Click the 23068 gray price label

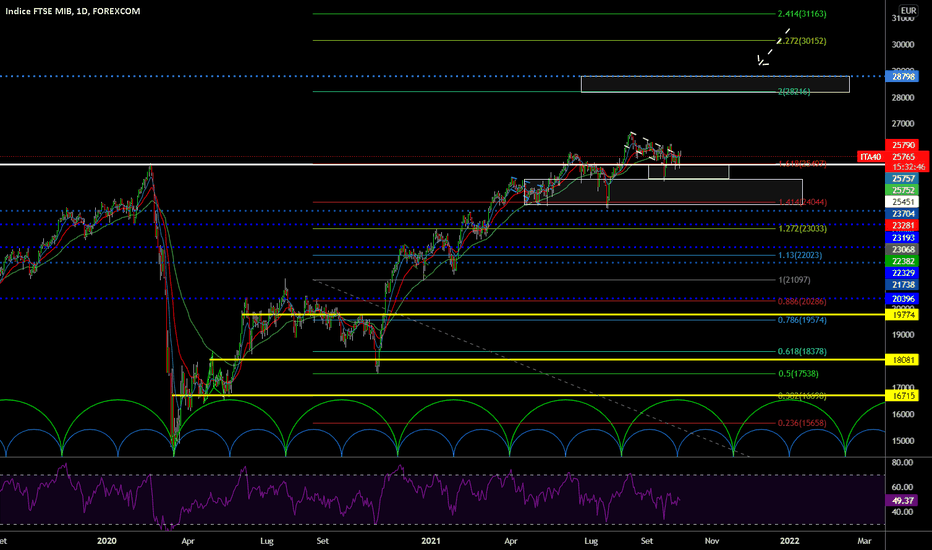click(902, 250)
